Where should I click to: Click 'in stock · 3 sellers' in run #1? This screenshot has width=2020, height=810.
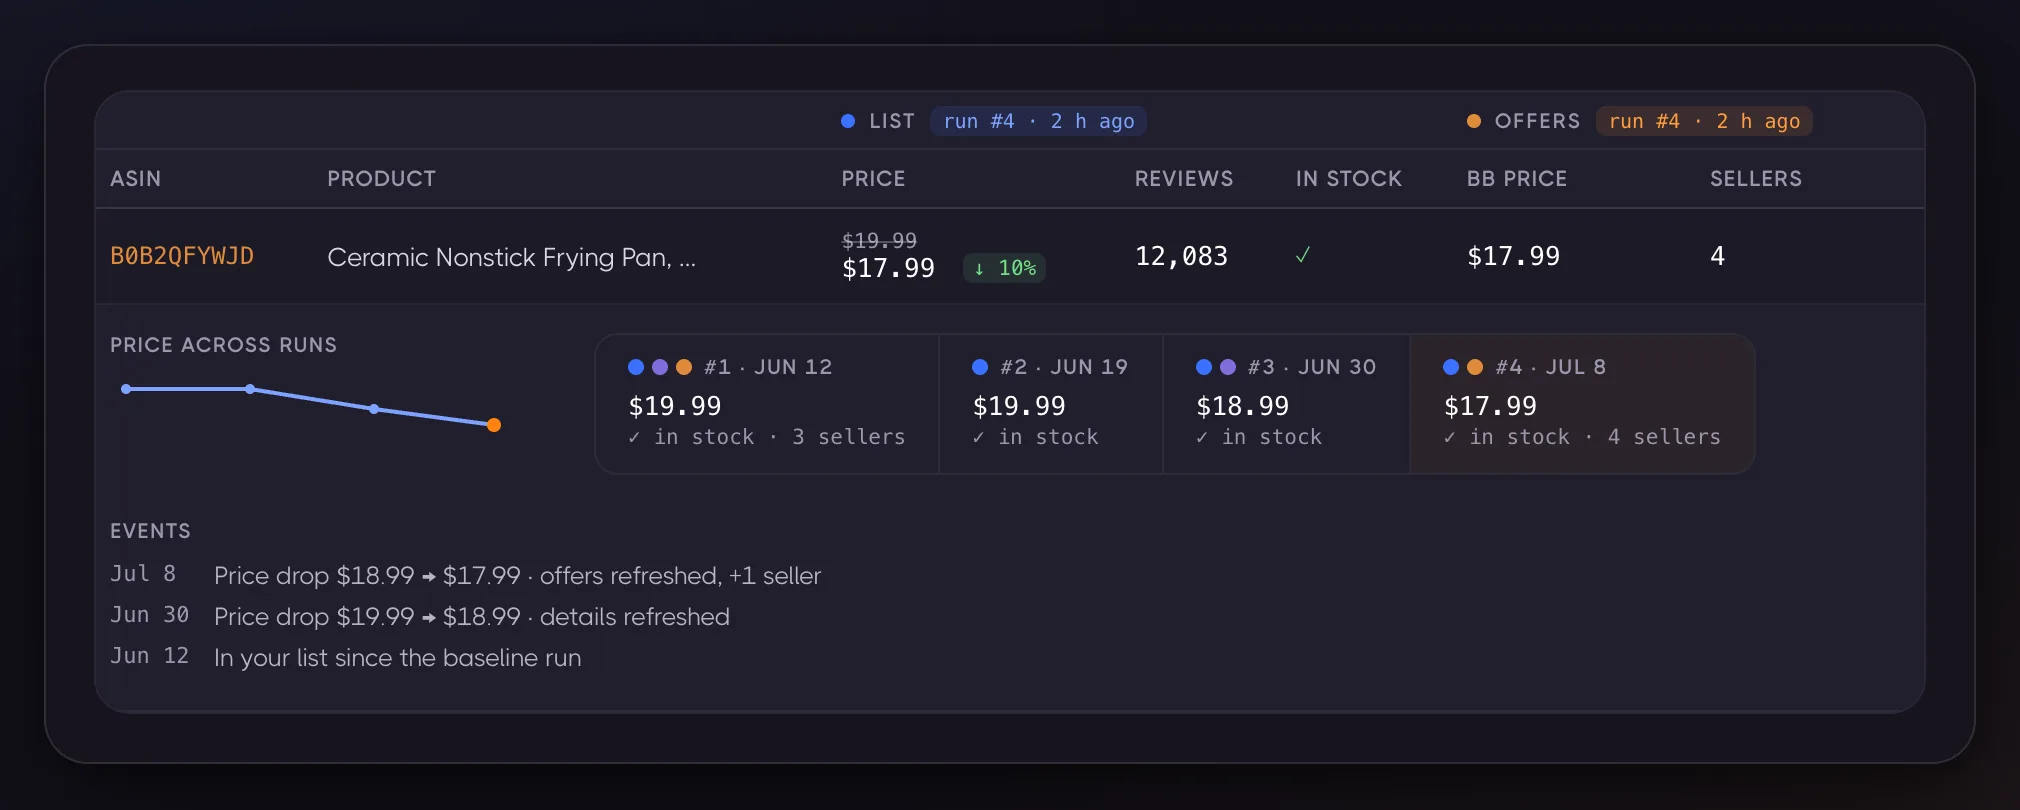pyautogui.click(x=767, y=437)
